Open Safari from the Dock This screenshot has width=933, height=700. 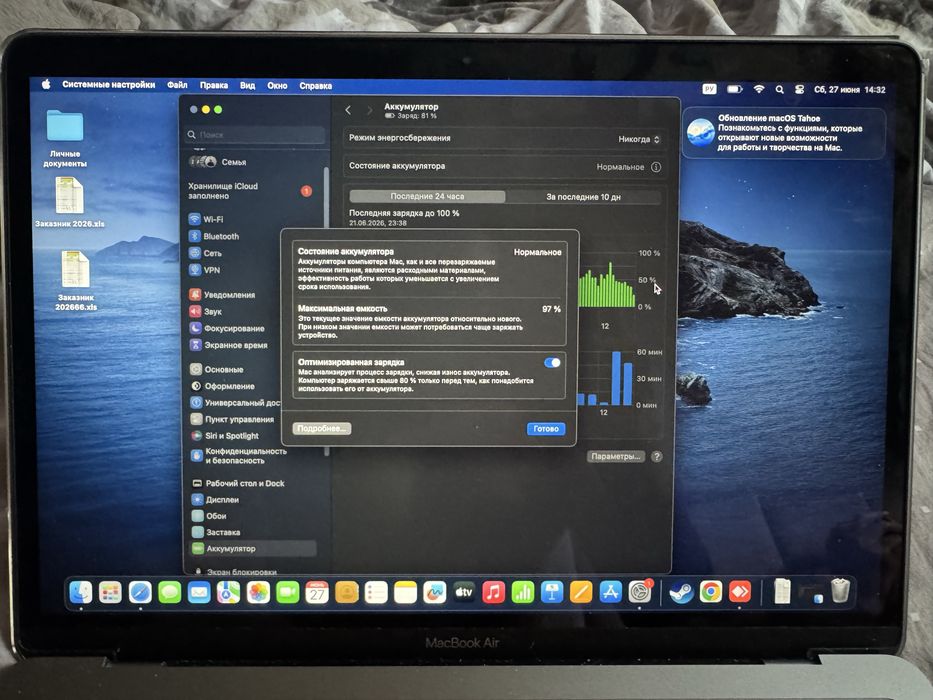click(x=140, y=592)
